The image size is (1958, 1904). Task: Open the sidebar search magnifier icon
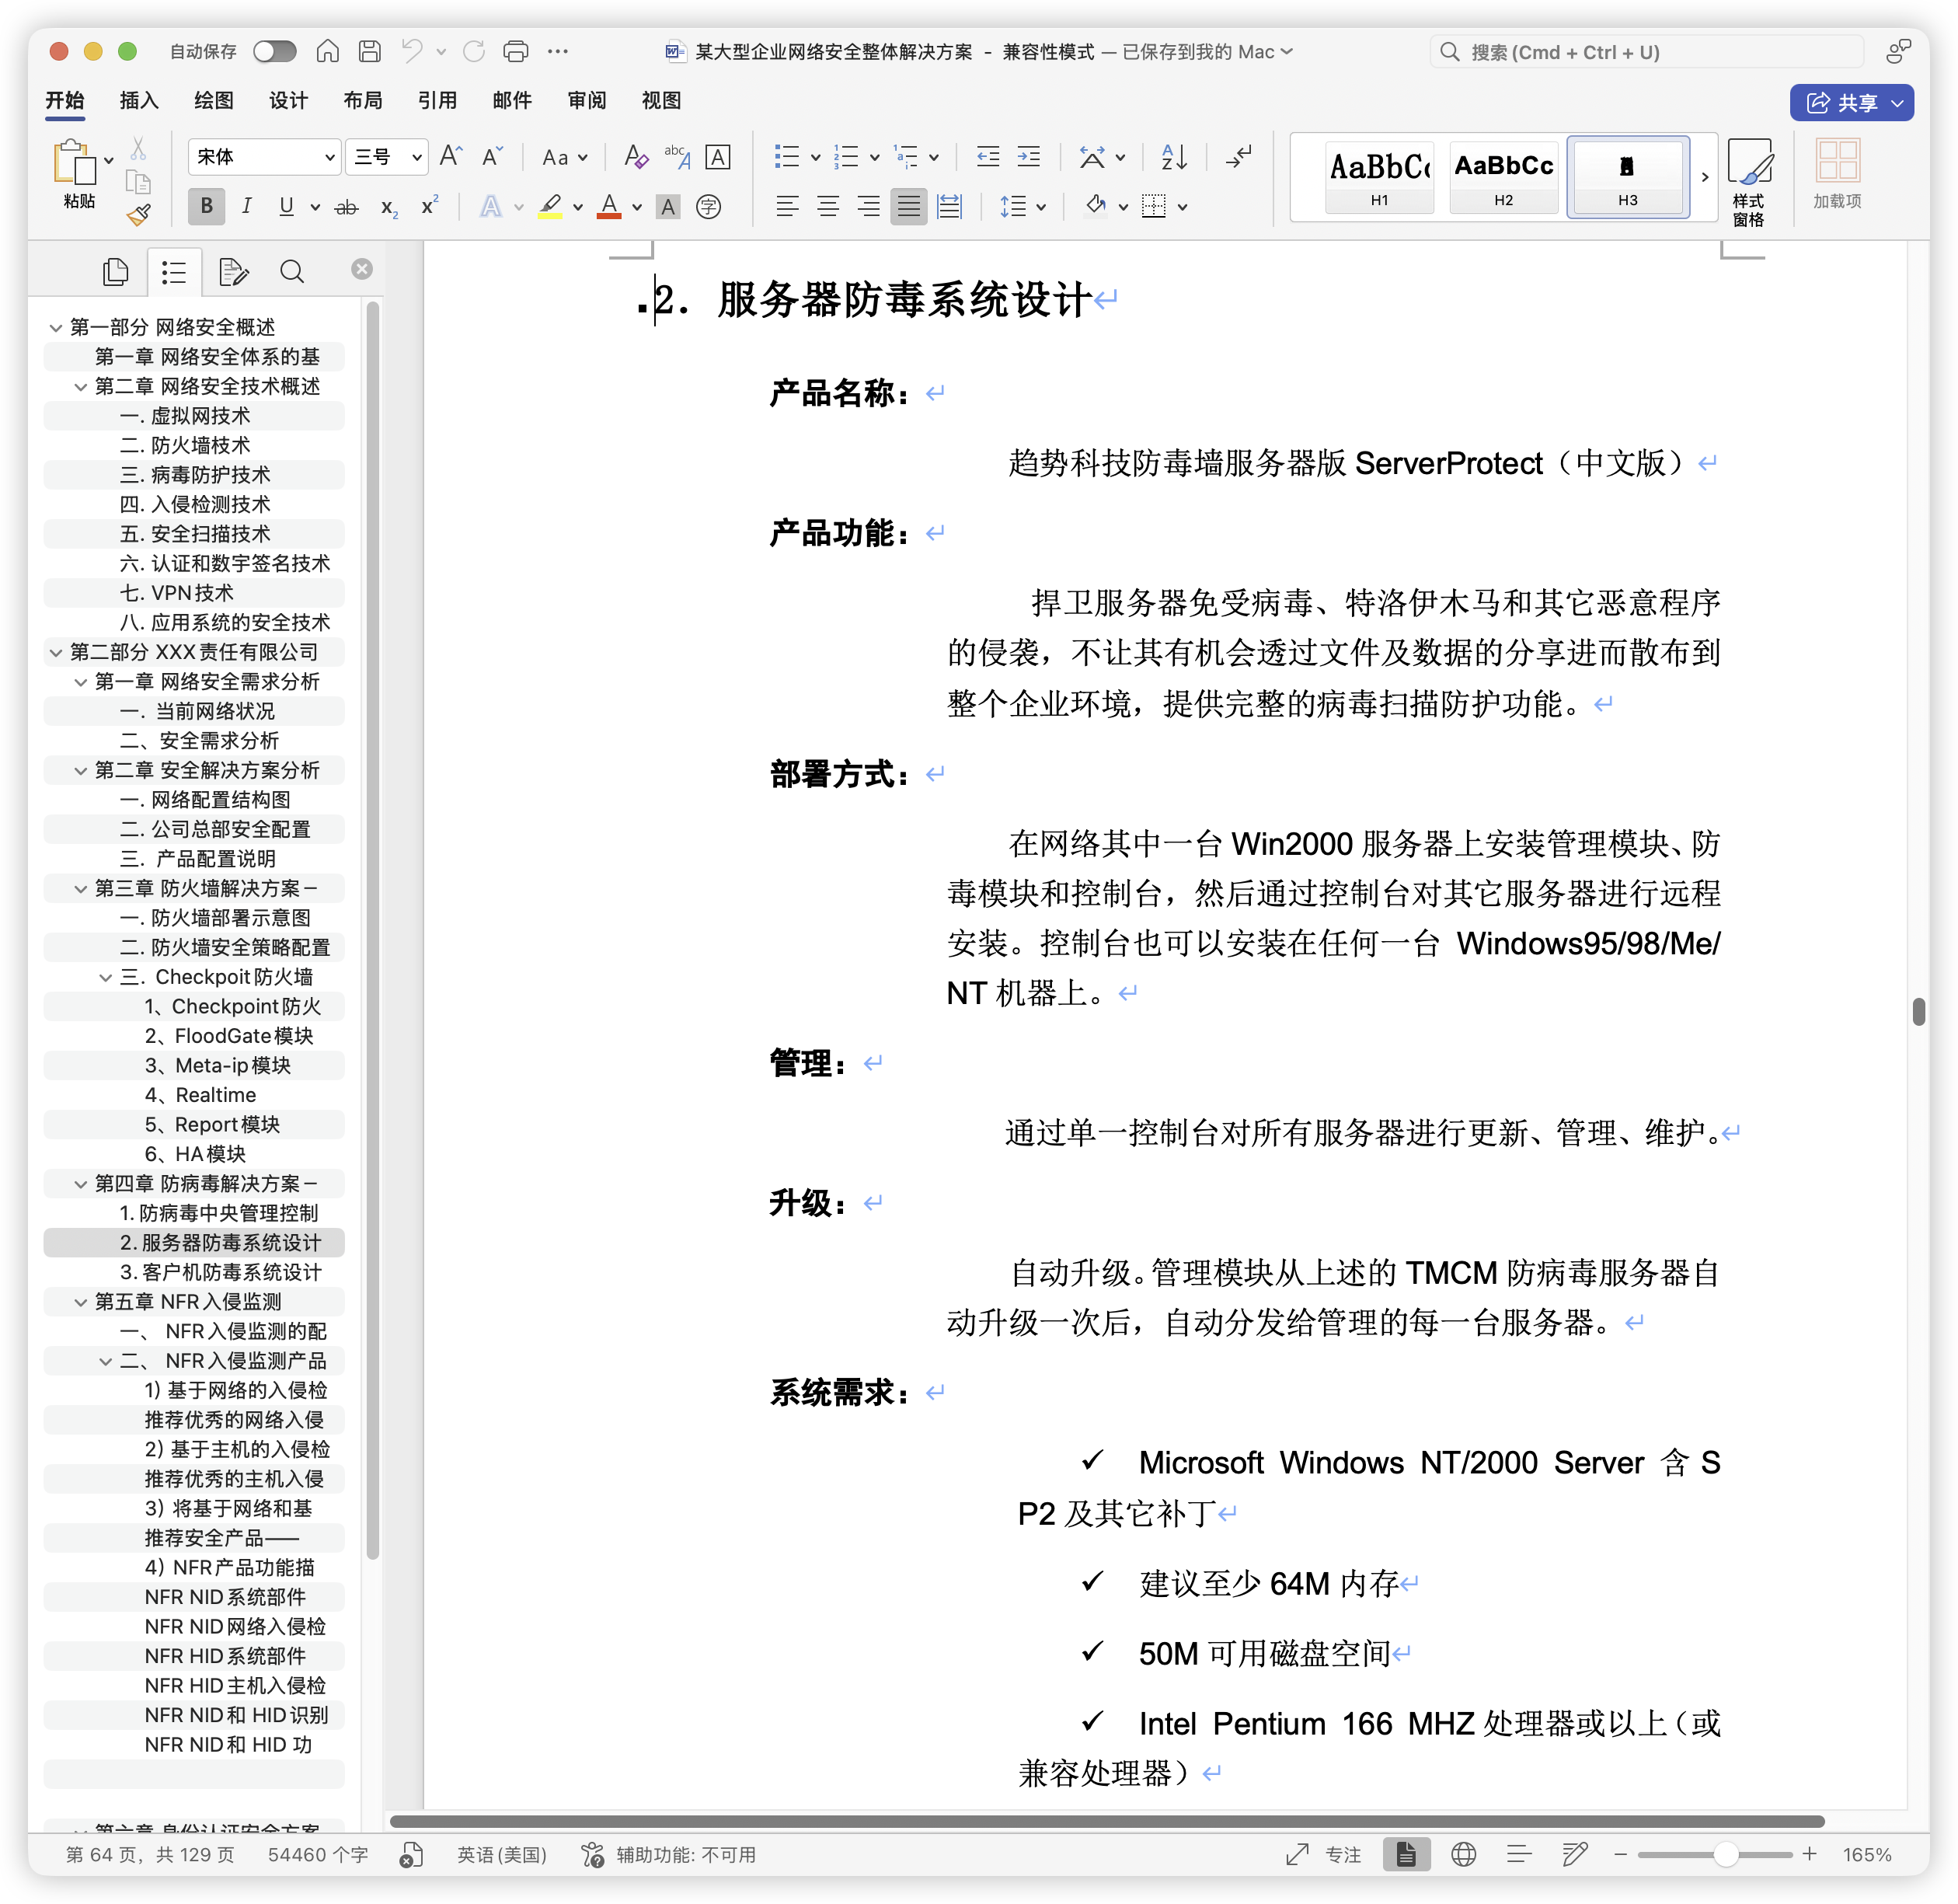pos(292,271)
